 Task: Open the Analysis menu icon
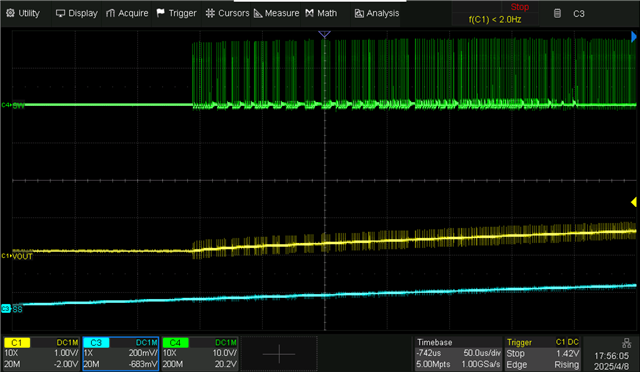pyautogui.click(x=359, y=13)
